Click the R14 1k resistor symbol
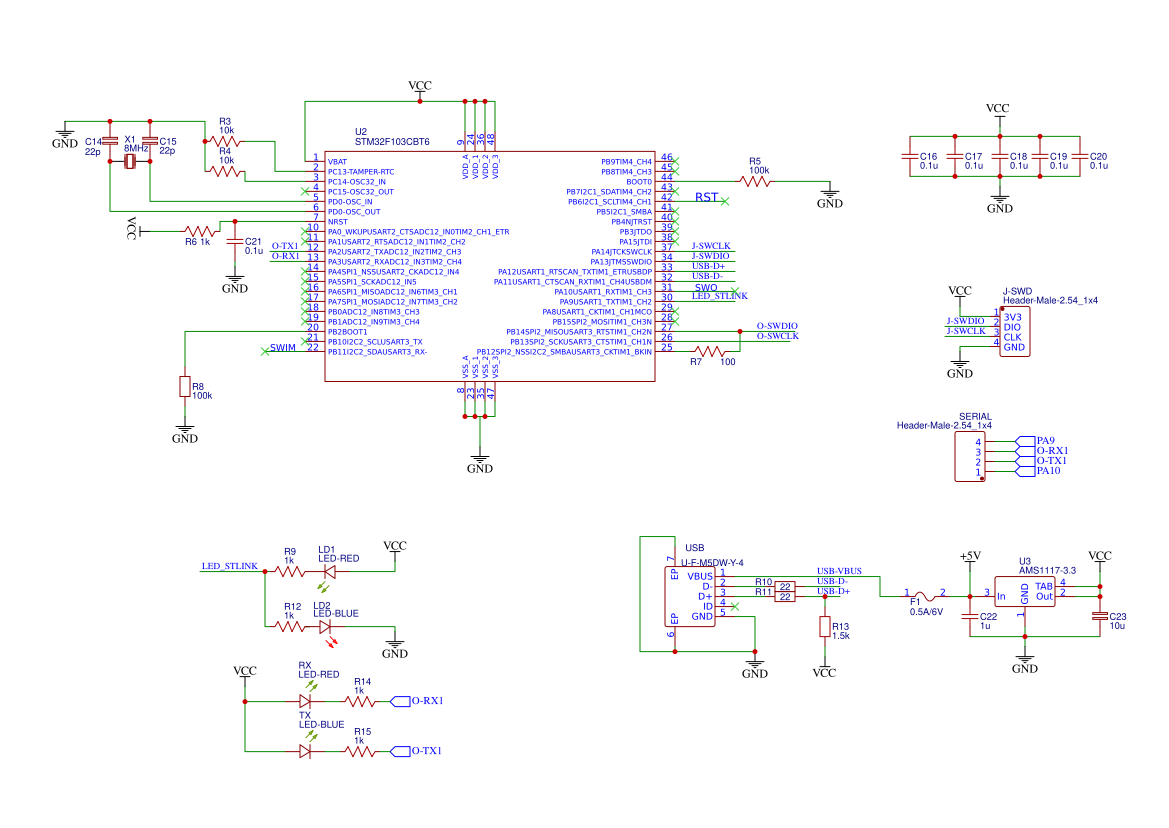1169x828 pixels. point(360,701)
